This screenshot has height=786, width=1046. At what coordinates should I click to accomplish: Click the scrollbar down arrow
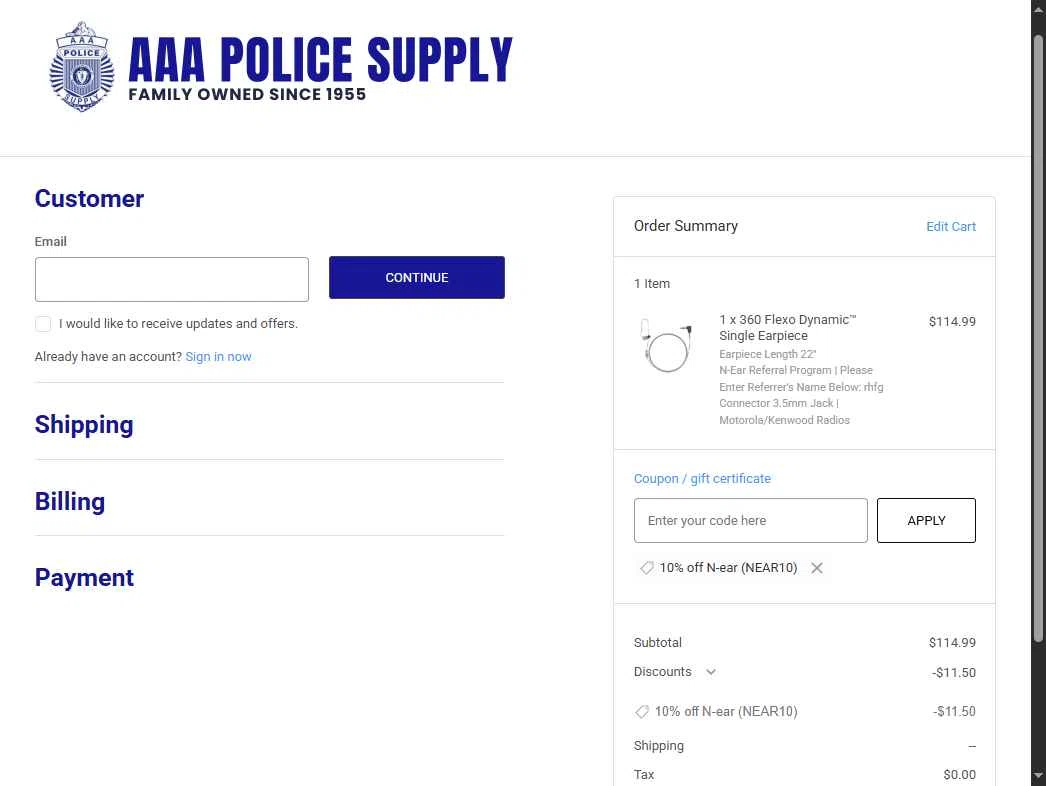[1038, 775]
